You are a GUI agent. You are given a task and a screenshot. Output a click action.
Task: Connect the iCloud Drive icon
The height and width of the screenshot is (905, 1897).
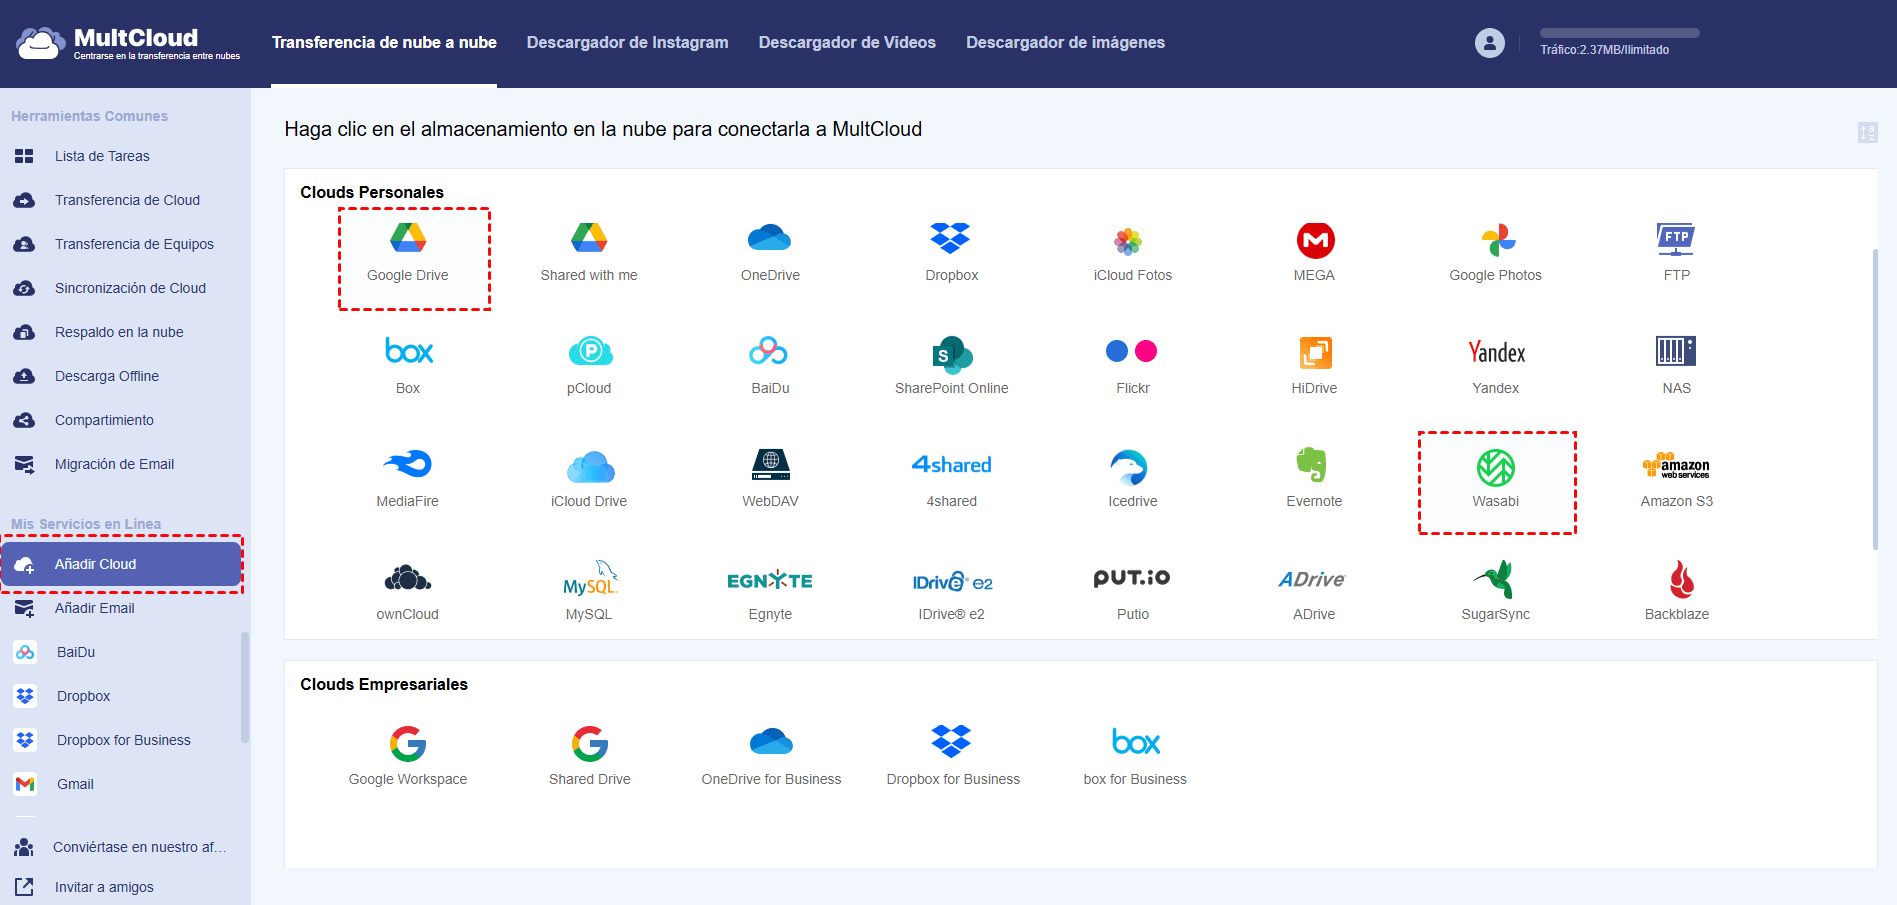[x=590, y=466]
